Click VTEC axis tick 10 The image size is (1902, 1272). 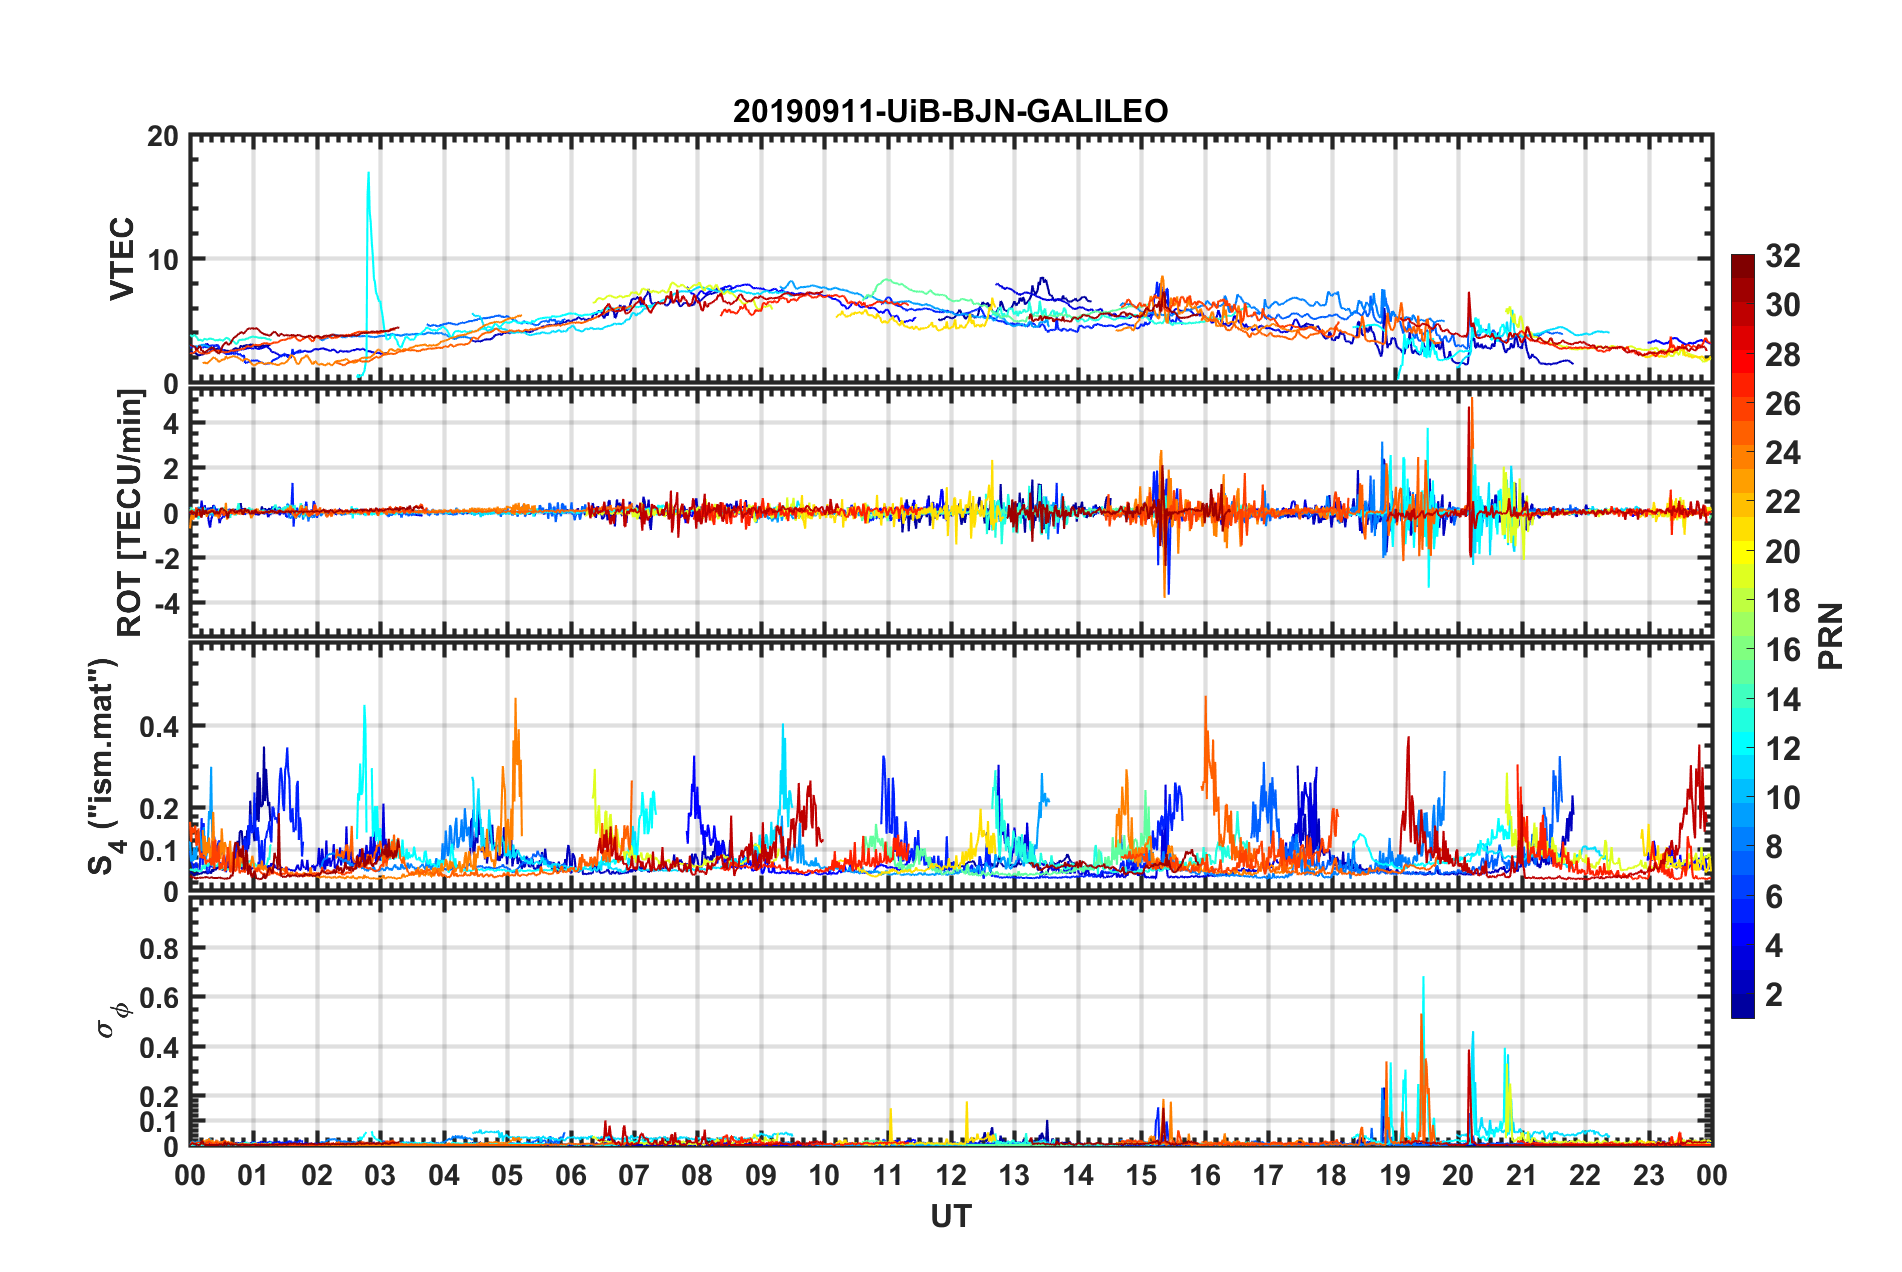163,260
